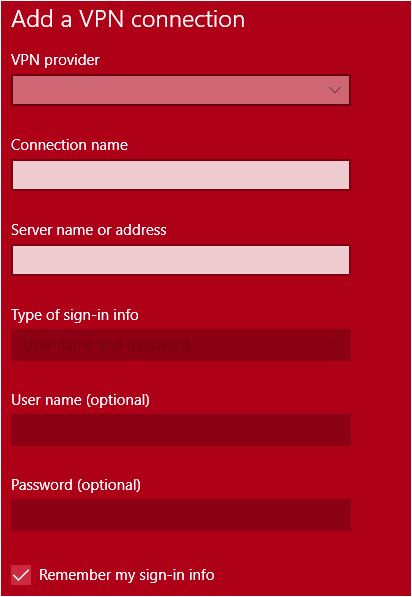Click the white checkmark icon at the bottom

click(x=21, y=575)
